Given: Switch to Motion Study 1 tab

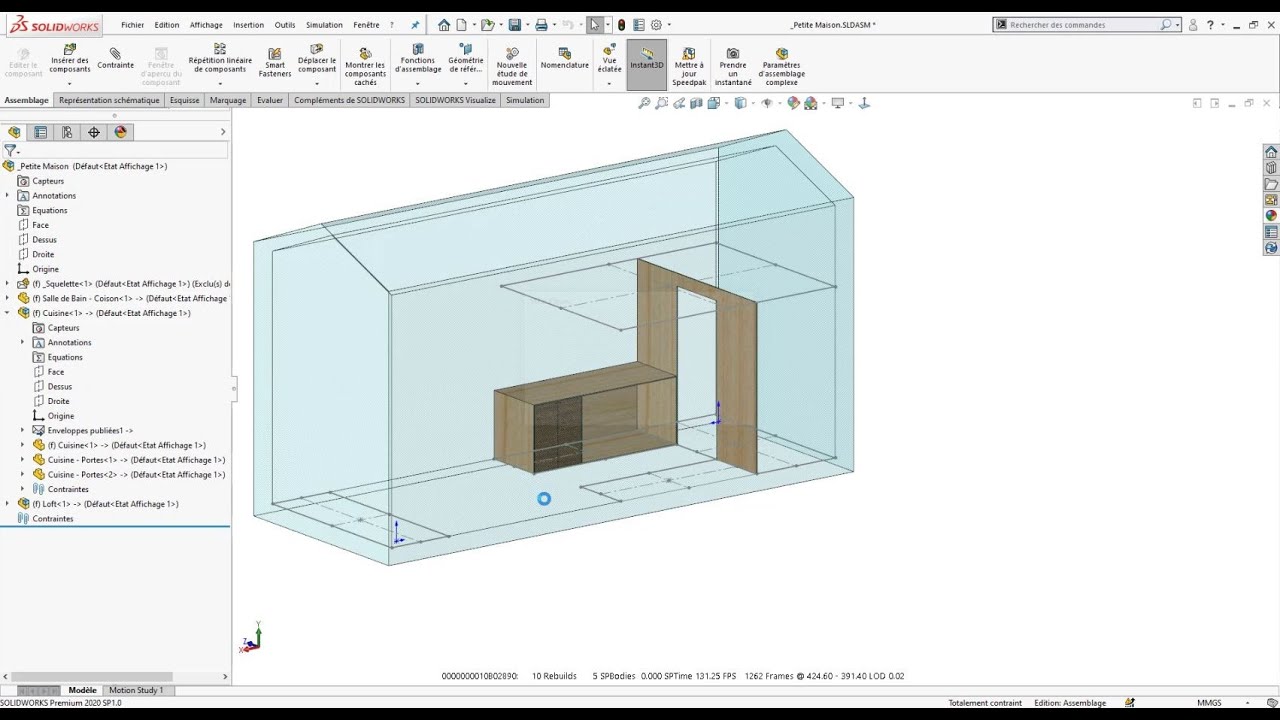Looking at the screenshot, I should 135,690.
